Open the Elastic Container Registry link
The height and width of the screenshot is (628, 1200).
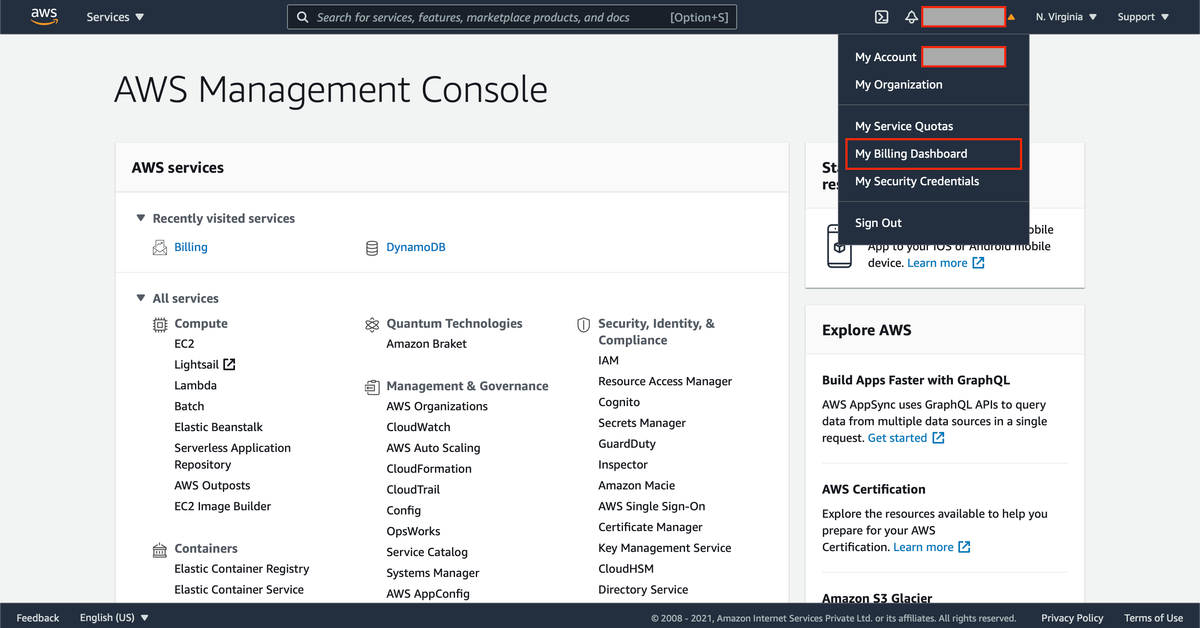click(x=241, y=569)
